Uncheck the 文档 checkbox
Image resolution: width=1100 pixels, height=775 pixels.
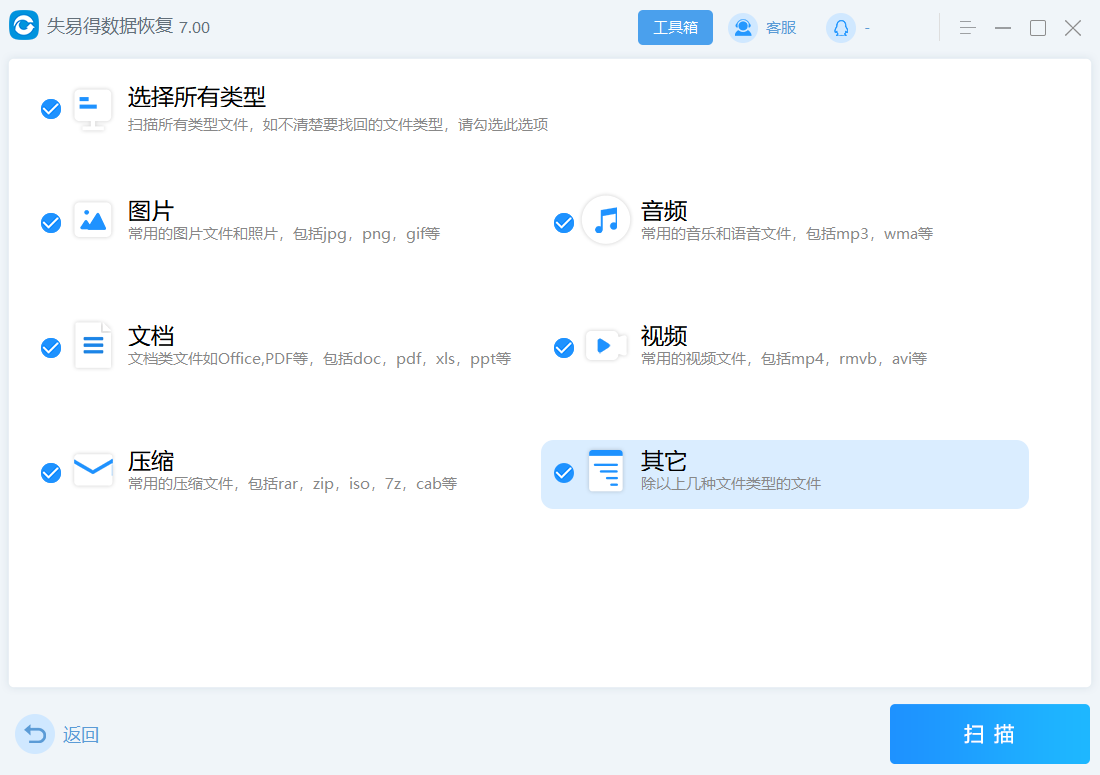point(51,347)
